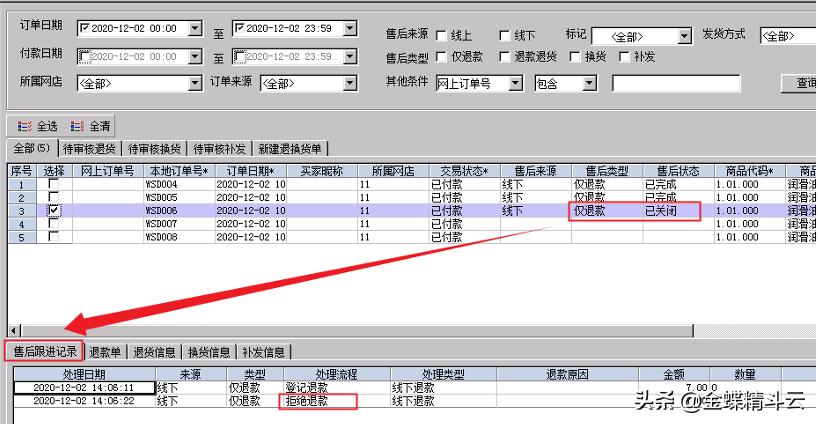Select row number 1 header cell
The height and width of the screenshot is (424, 818).
pyautogui.click(x=22, y=184)
